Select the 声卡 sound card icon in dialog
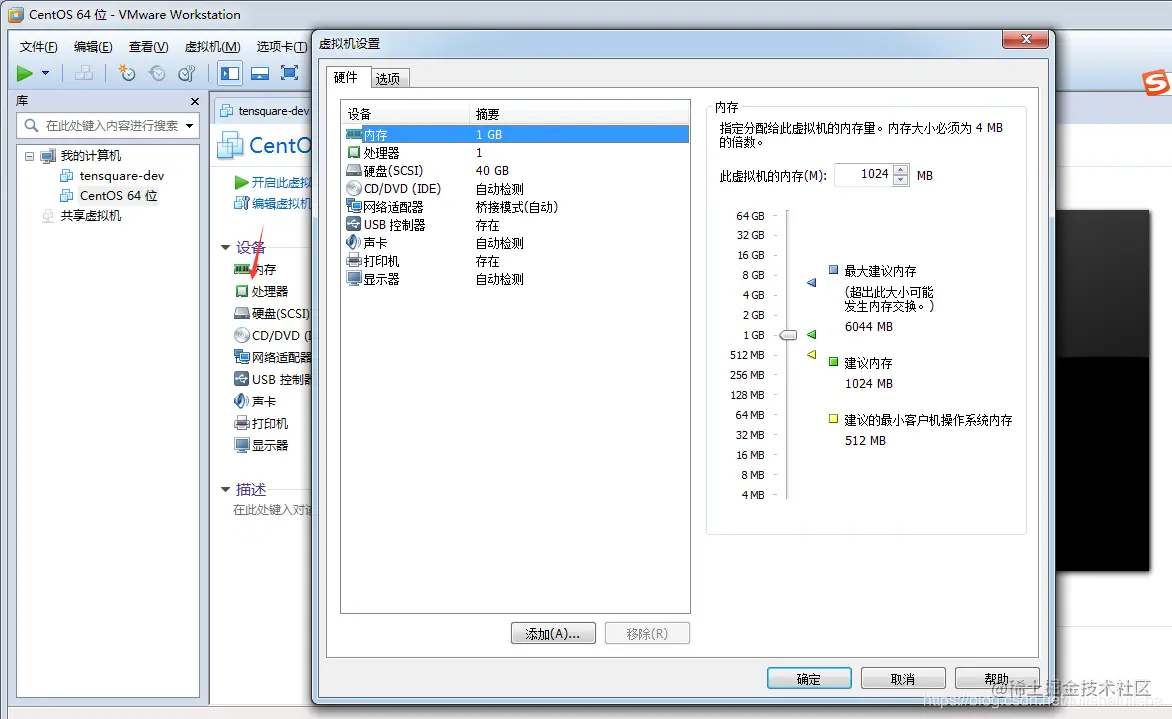Image resolution: width=1172 pixels, height=719 pixels. 354,242
